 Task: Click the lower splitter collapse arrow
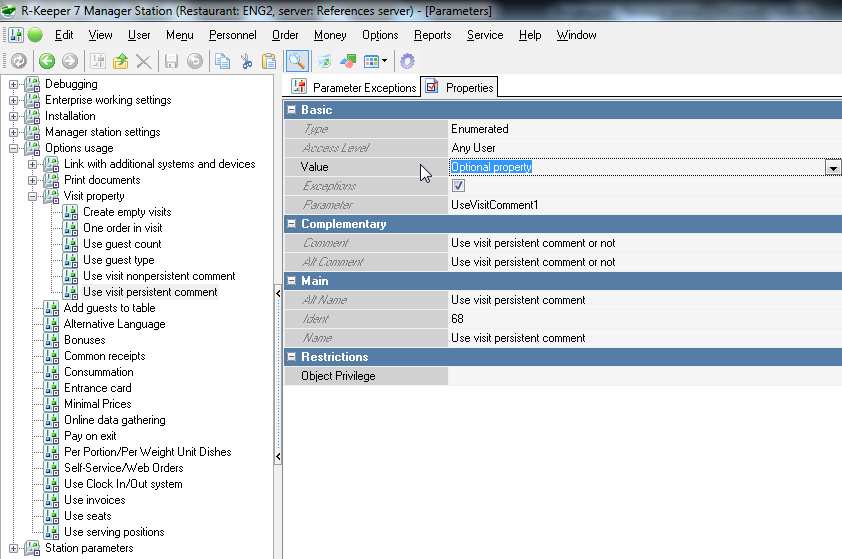[278, 457]
